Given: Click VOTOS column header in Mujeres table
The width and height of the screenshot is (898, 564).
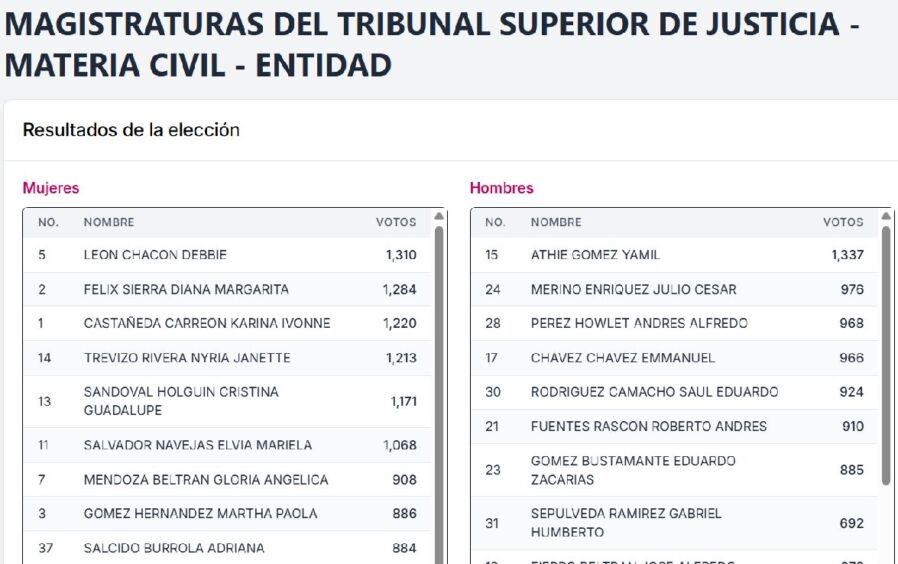Looking at the screenshot, I should point(396,222).
